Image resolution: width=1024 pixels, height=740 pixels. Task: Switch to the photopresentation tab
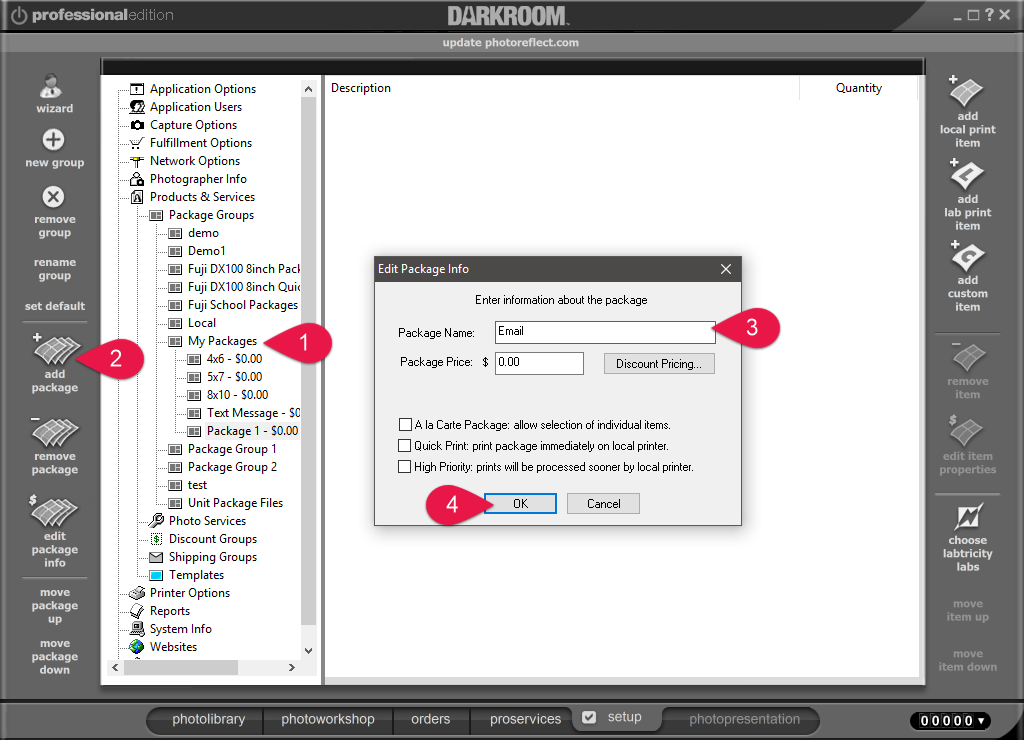tap(744, 719)
